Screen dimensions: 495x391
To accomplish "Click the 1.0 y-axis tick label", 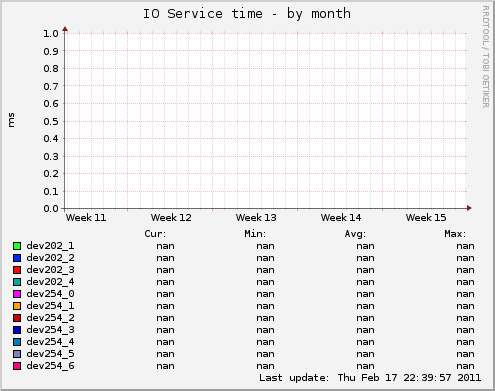I will coord(51,33).
